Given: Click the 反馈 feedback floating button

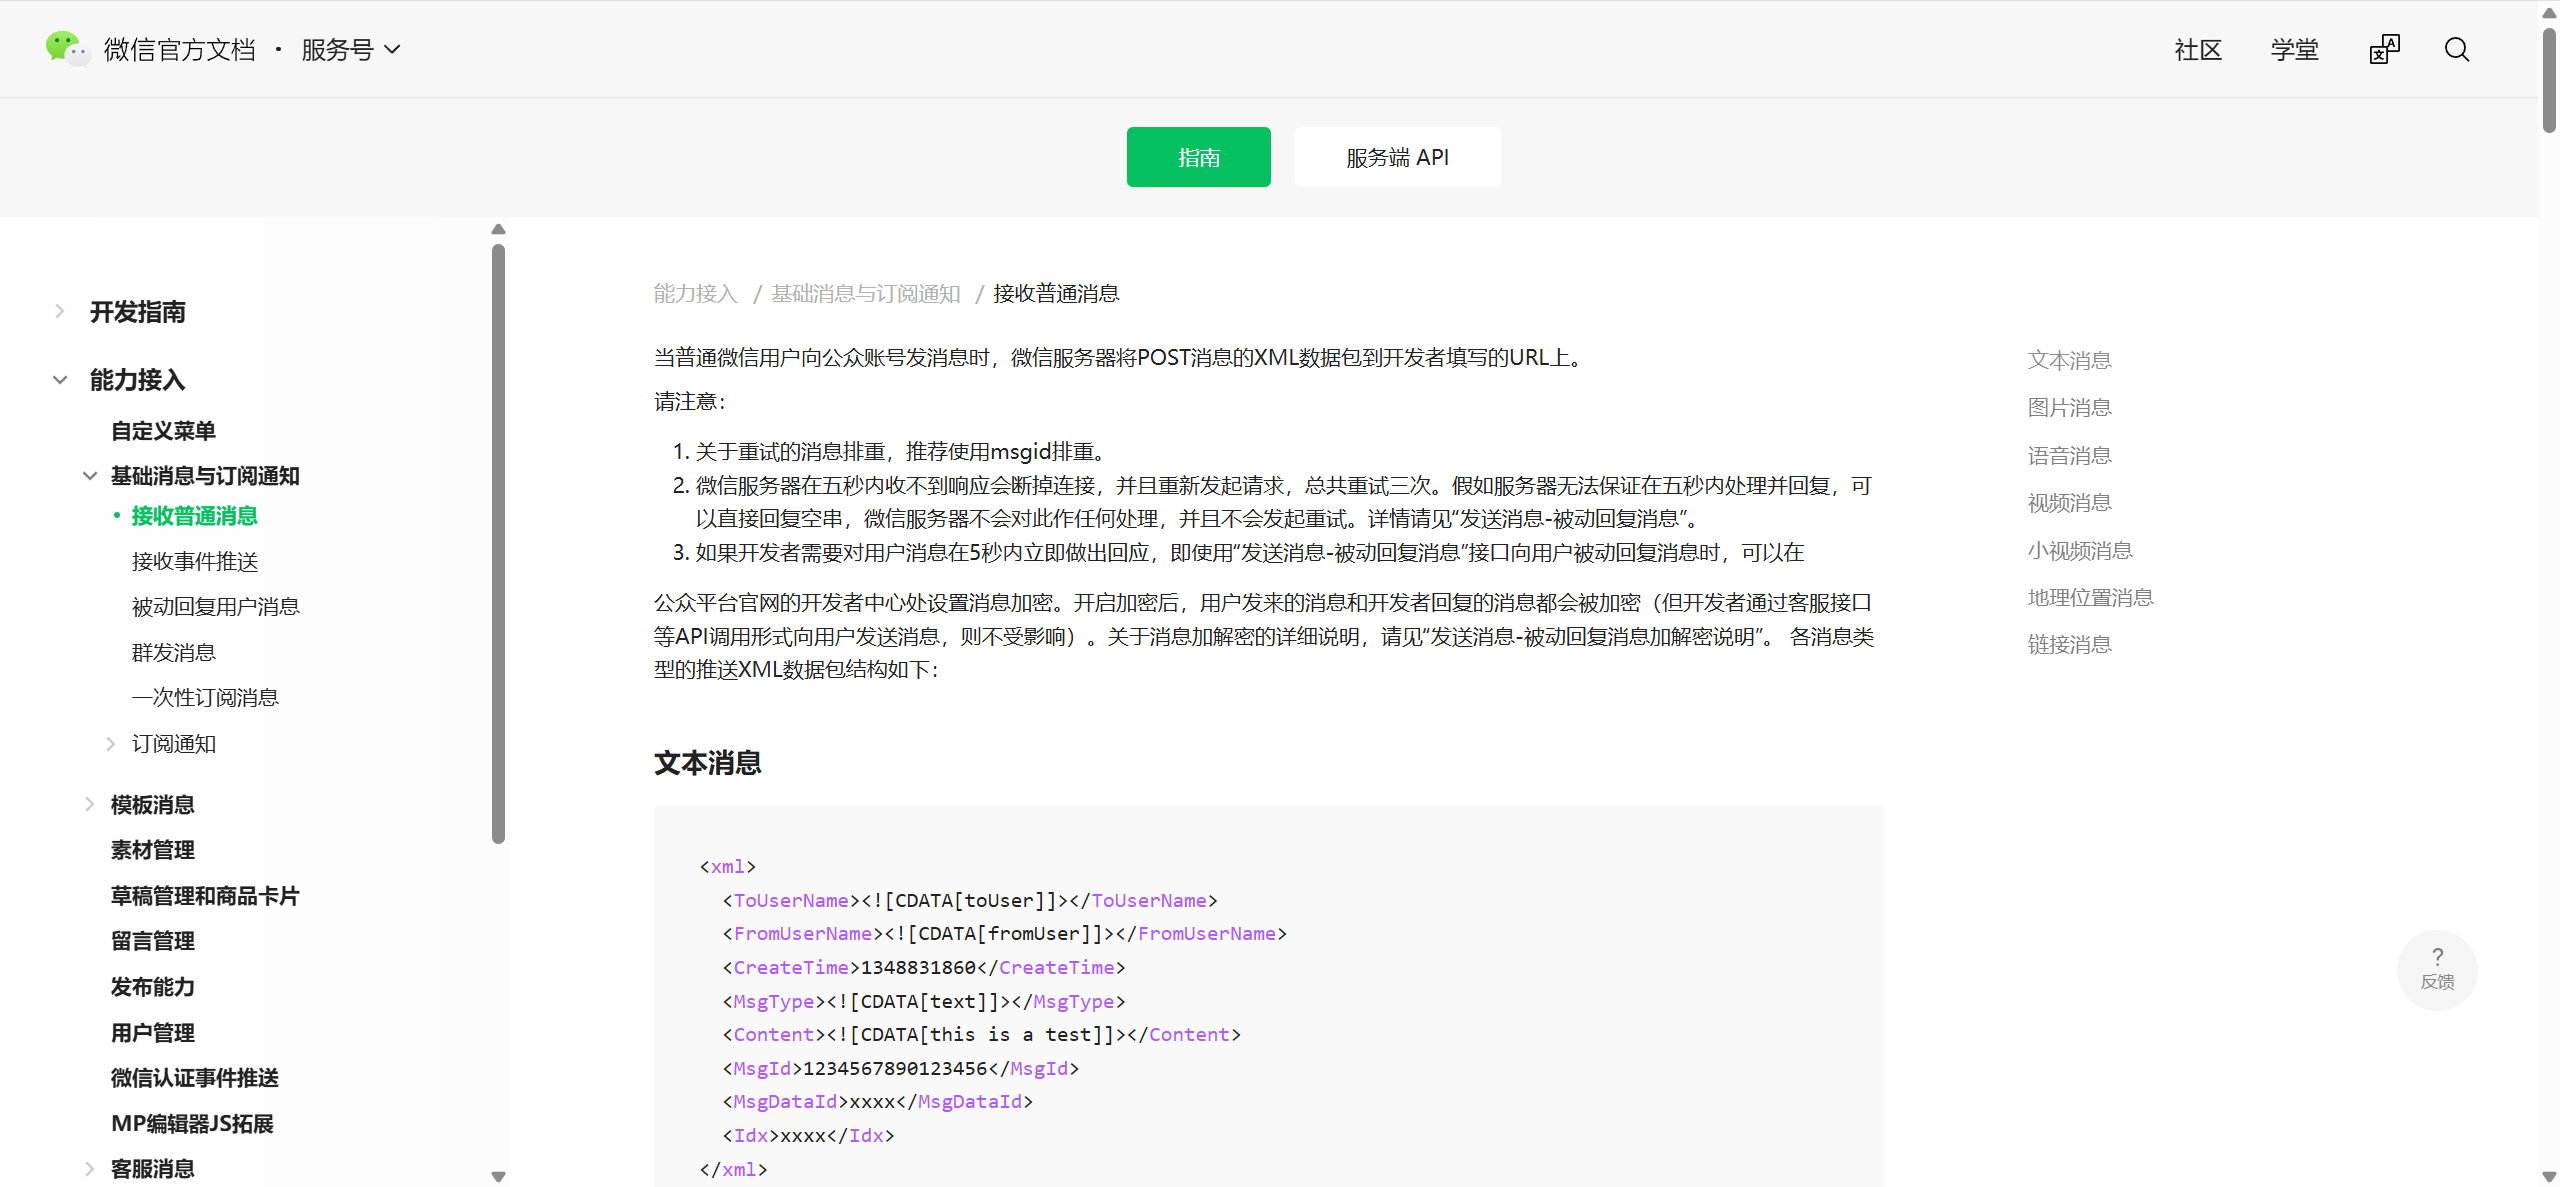Looking at the screenshot, I should click(x=2437, y=969).
